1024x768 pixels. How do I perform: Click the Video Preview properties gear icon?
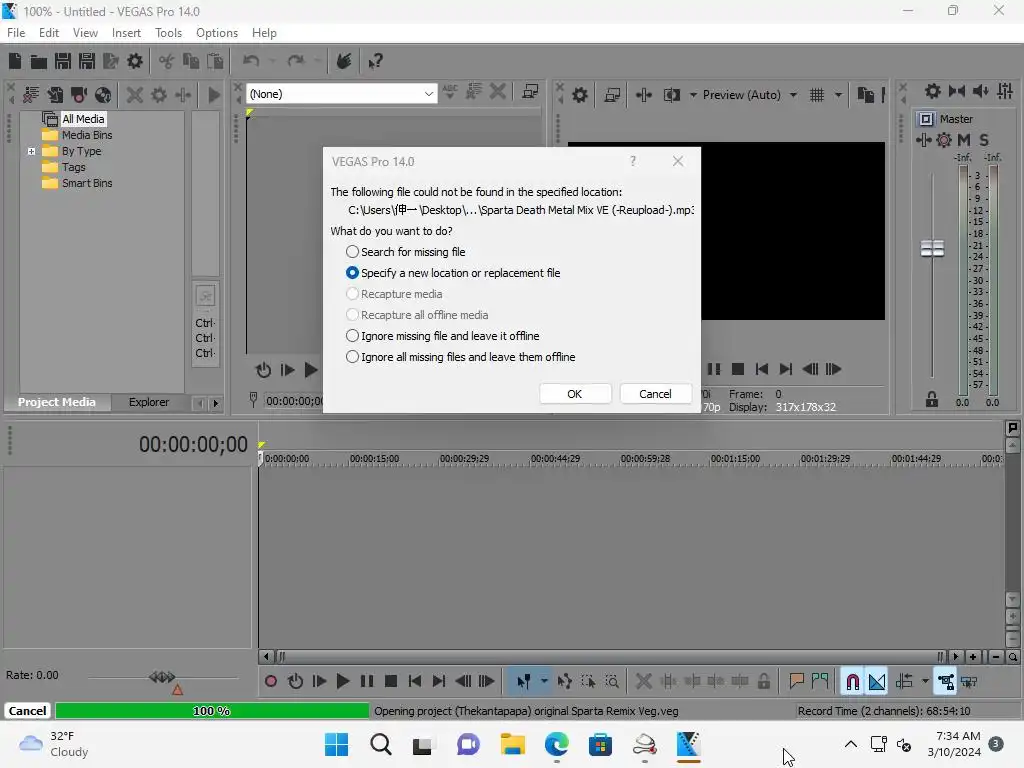pyautogui.click(x=579, y=95)
